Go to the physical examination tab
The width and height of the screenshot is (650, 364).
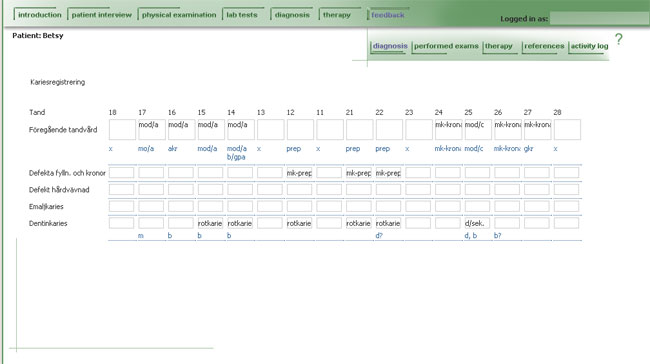[179, 15]
